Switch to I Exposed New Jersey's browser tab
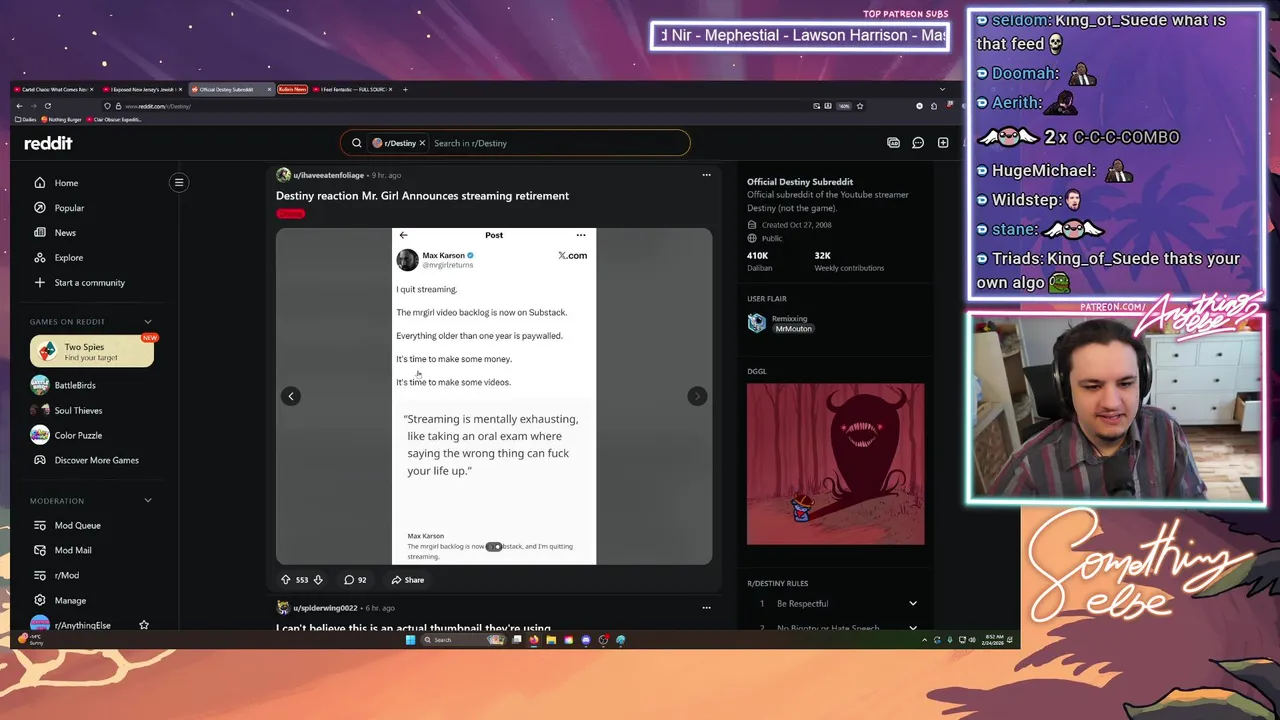Screen dimensions: 1280x720 [x=140, y=89]
